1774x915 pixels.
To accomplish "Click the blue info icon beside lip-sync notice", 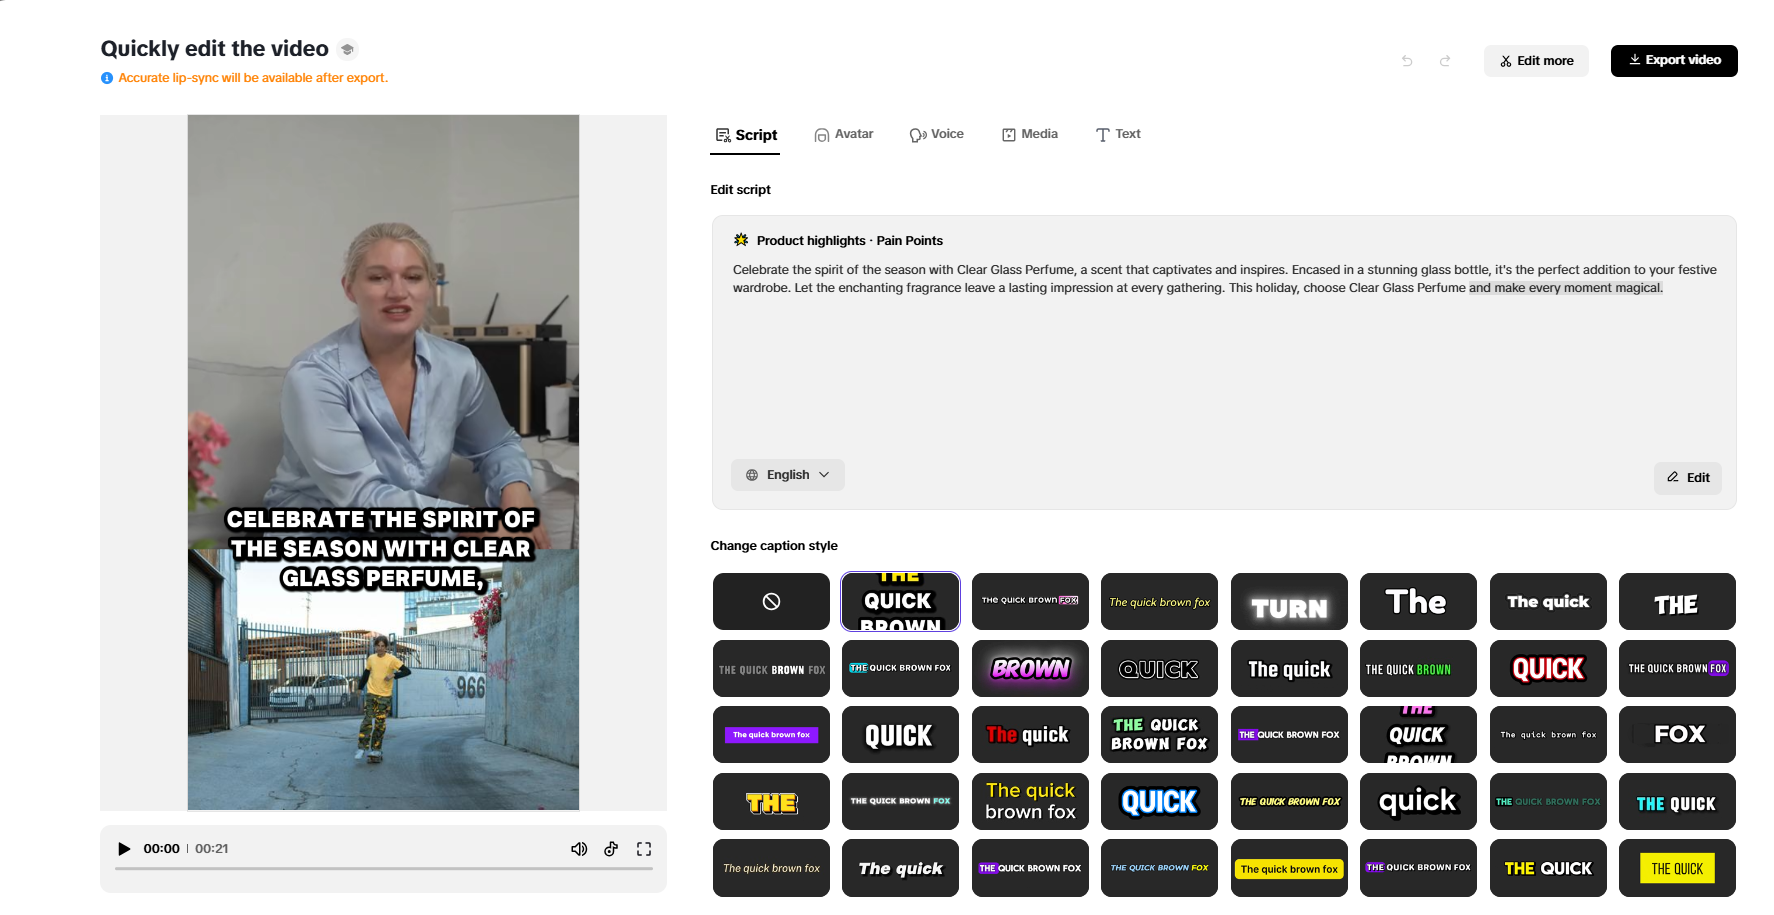I will [107, 78].
